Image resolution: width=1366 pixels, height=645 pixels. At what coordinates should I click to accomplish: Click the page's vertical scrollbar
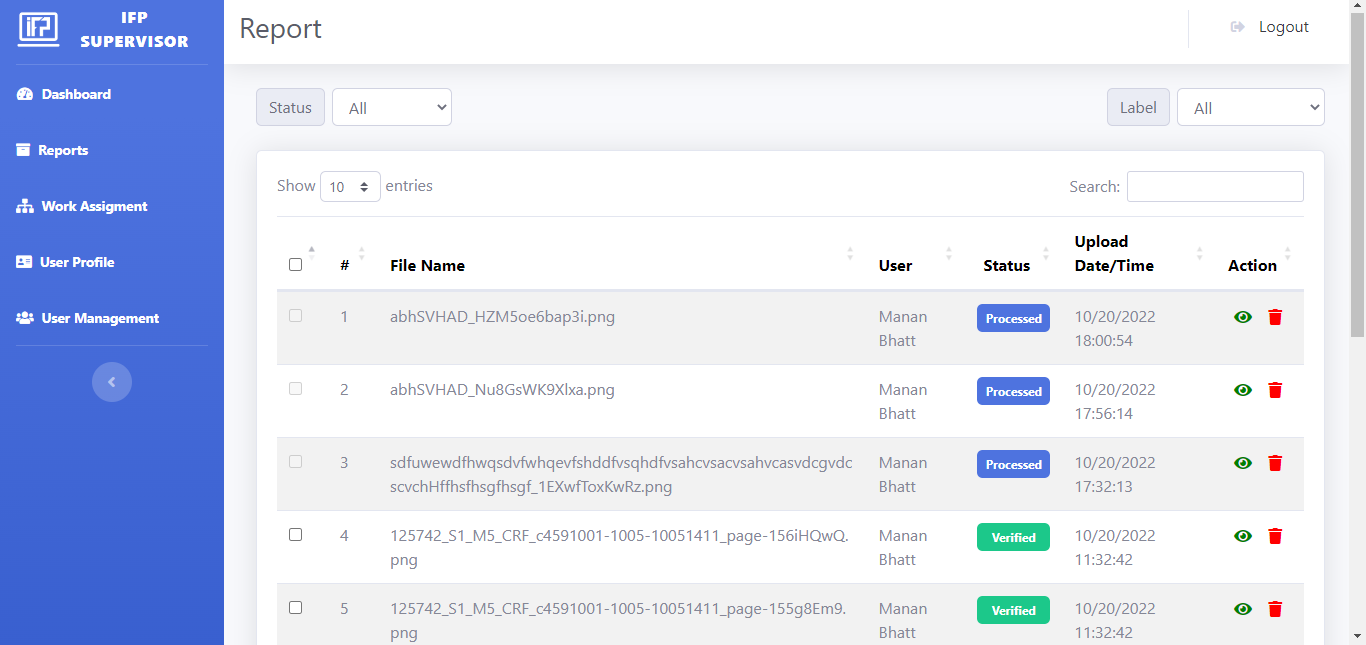[1357, 170]
